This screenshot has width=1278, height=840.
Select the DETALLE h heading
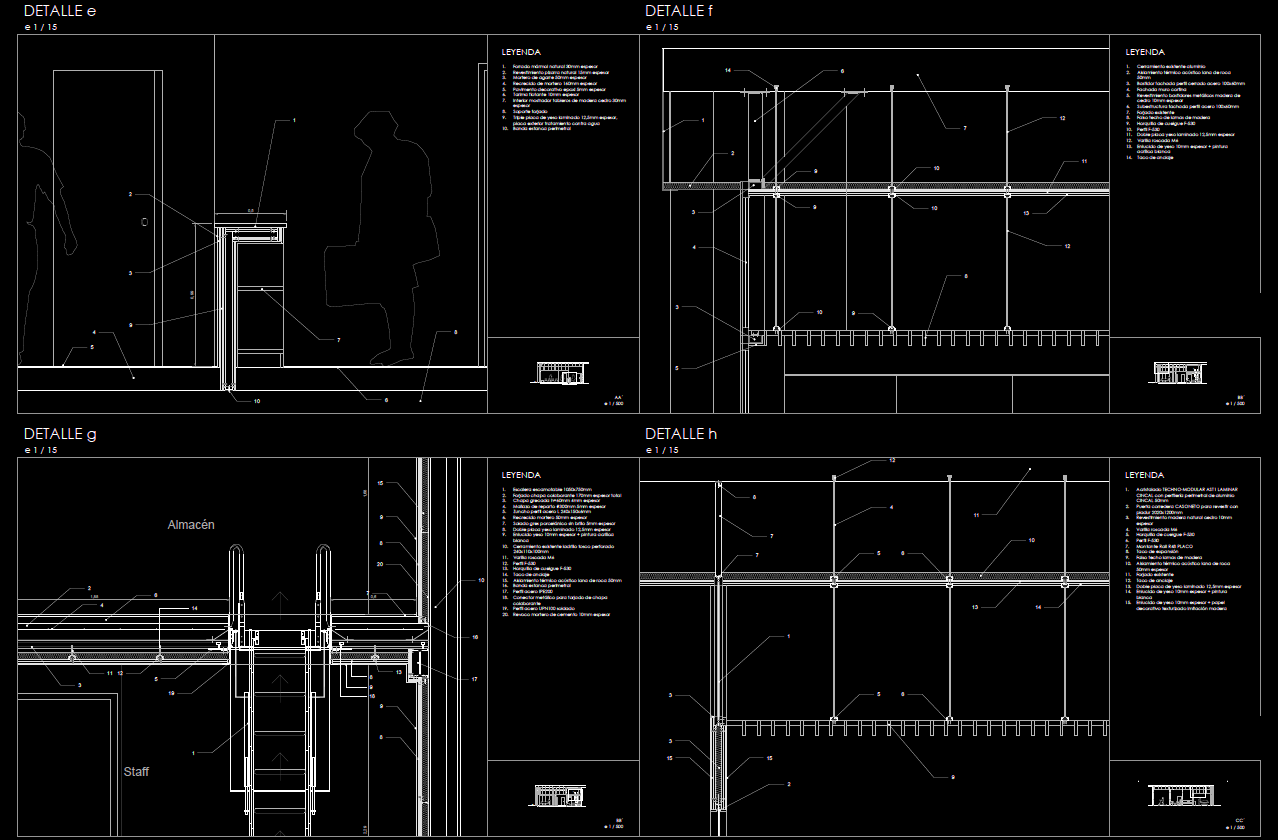click(681, 434)
